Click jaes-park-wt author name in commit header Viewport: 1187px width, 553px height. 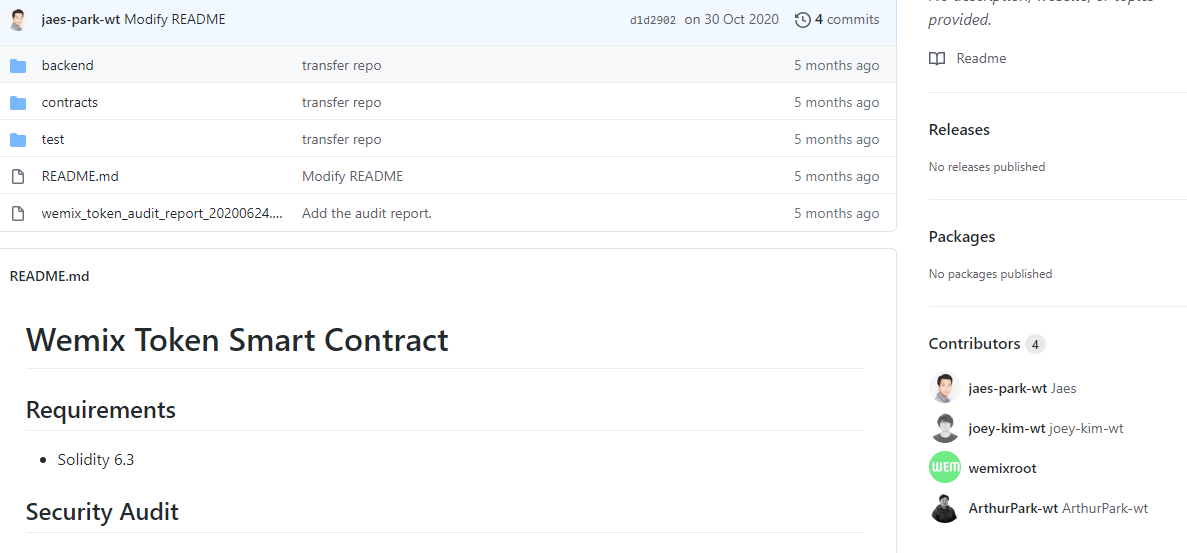(81, 20)
